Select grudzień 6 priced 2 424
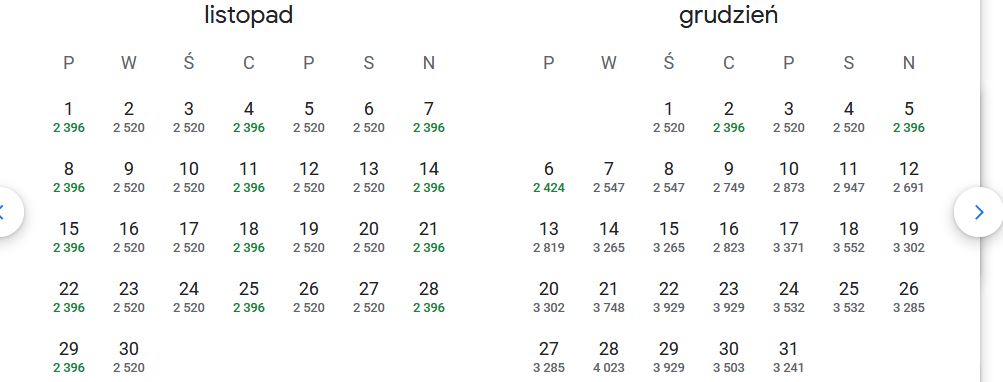1003x382 pixels. coord(549,177)
